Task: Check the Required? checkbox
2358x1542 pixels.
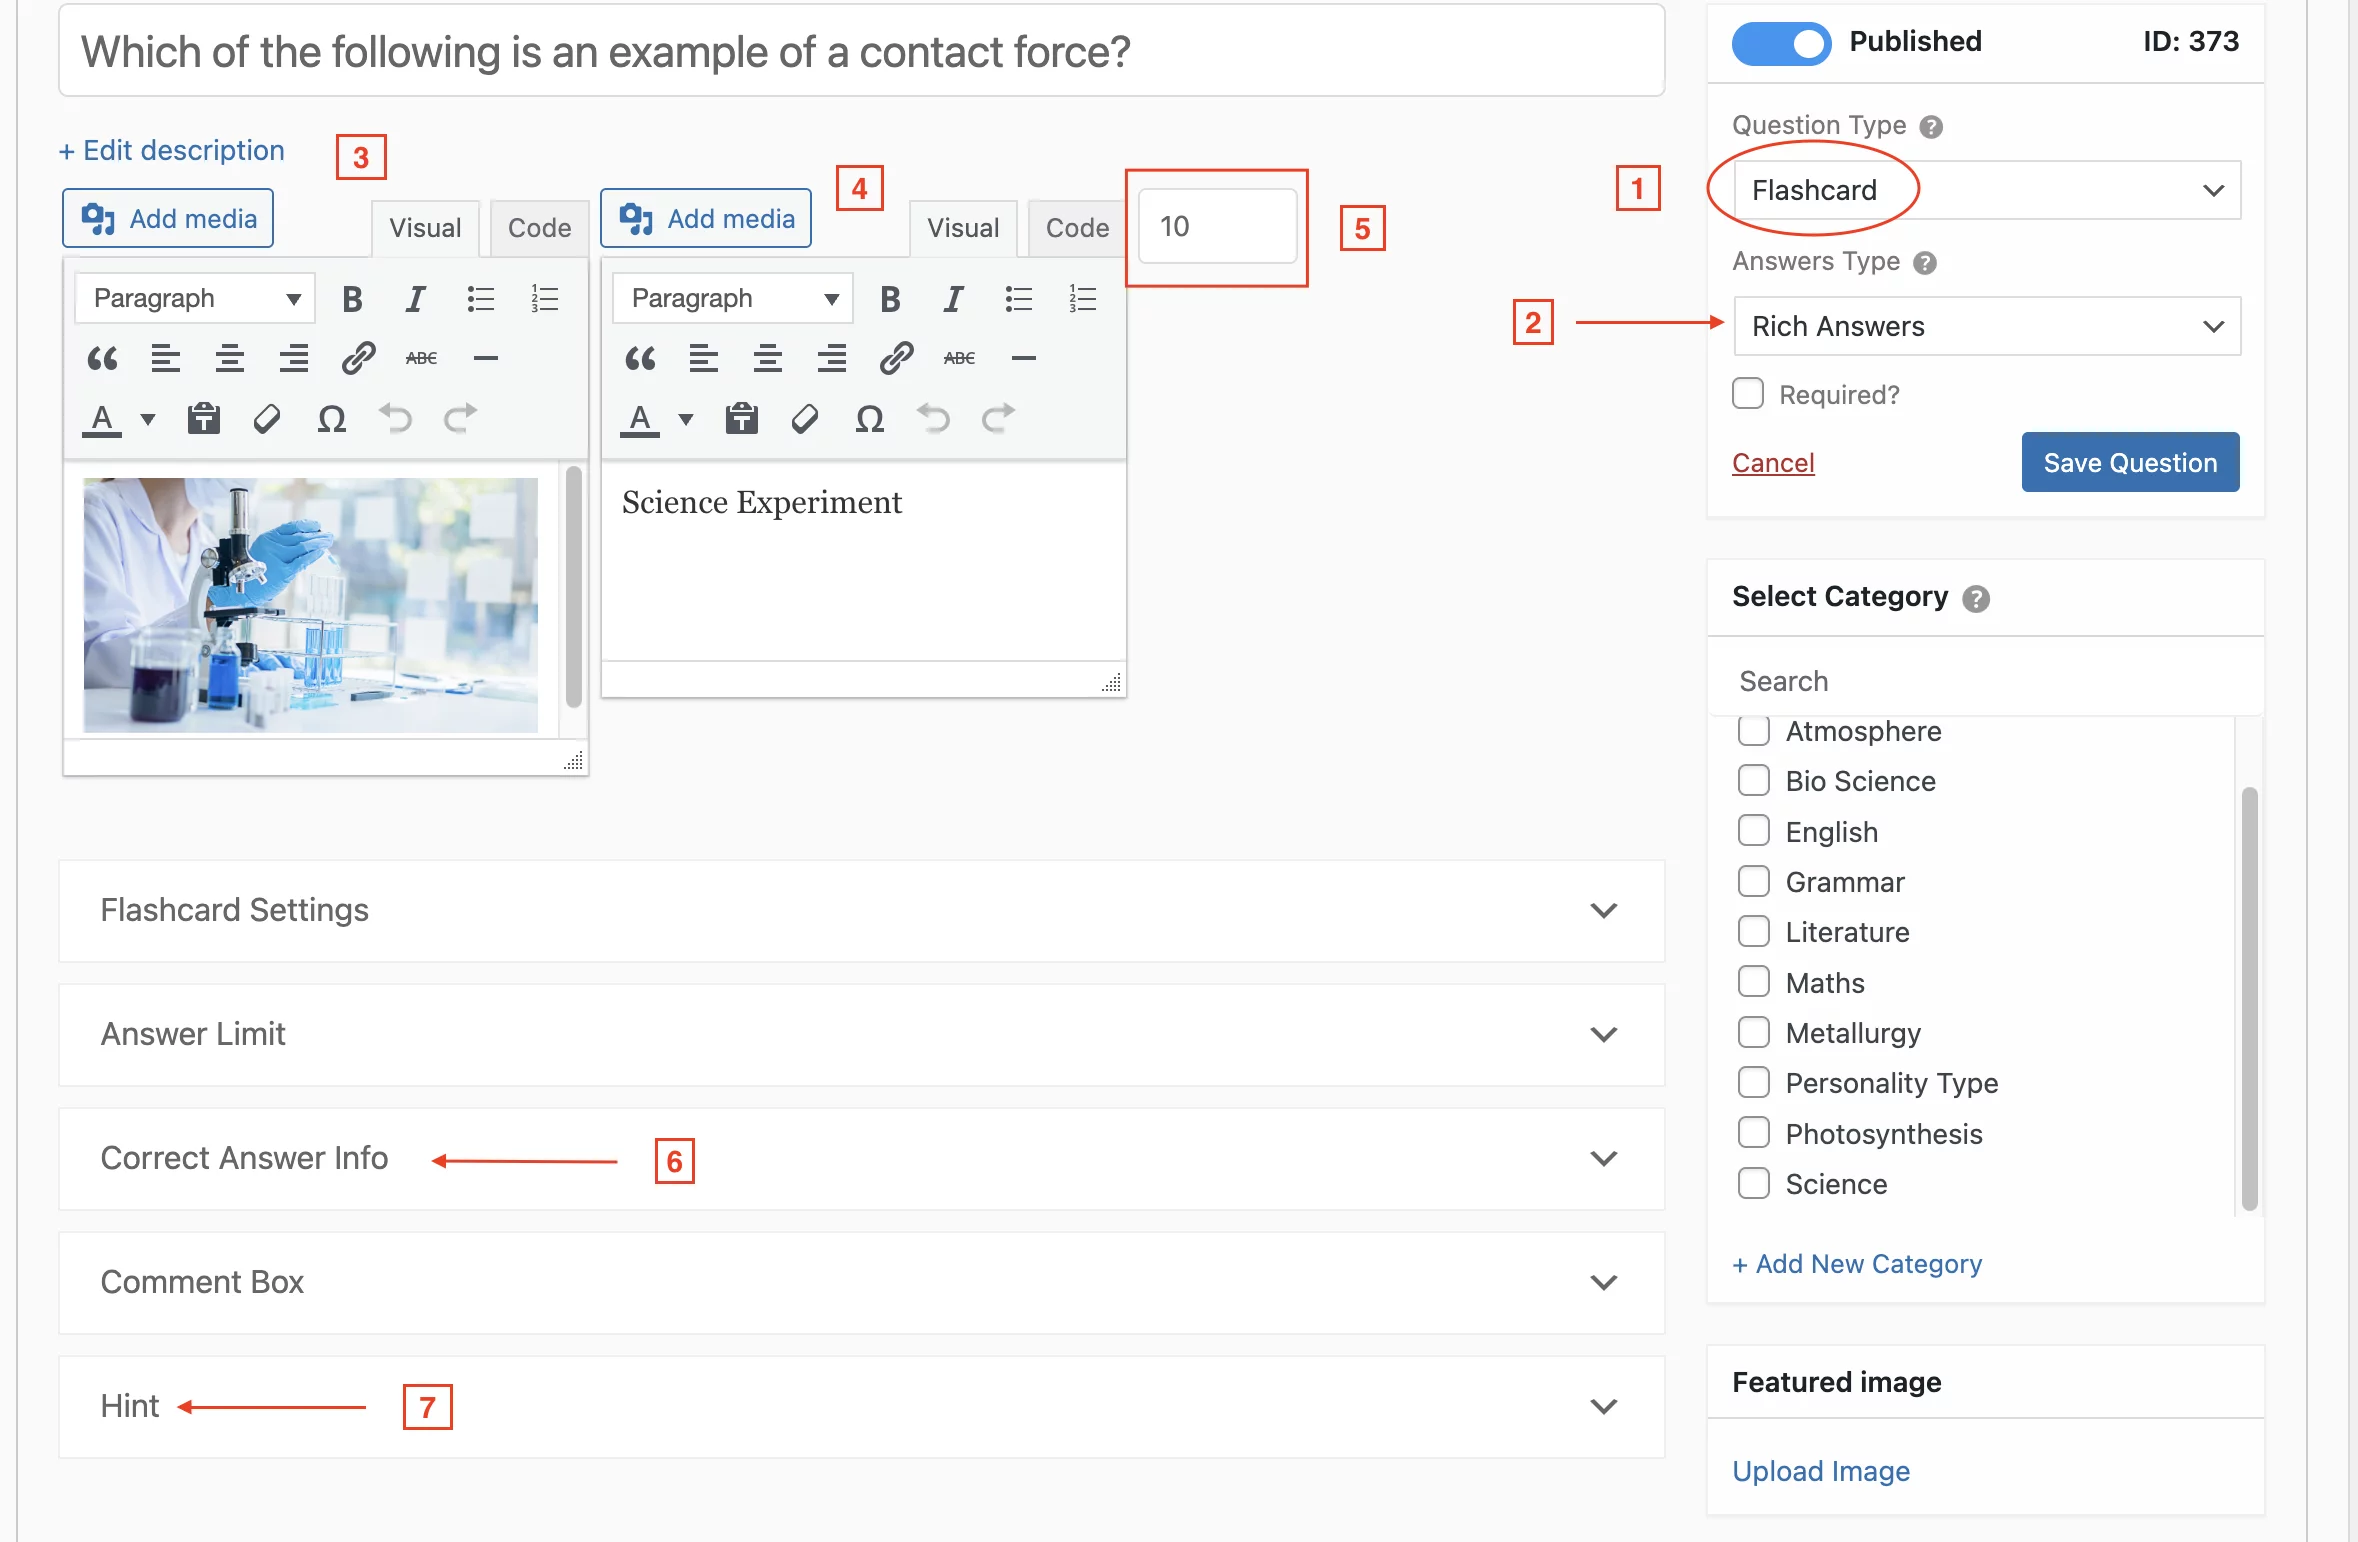Action: [1748, 393]
